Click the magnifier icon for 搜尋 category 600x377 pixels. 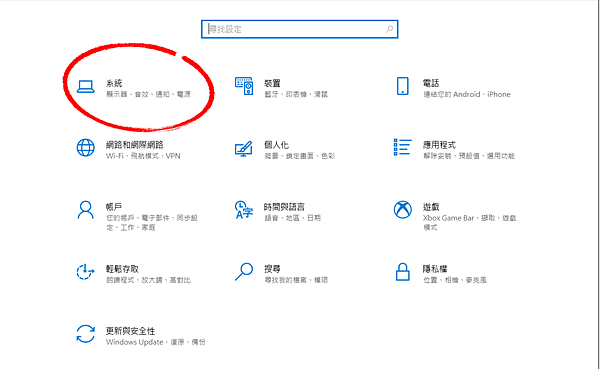(244, 272)
